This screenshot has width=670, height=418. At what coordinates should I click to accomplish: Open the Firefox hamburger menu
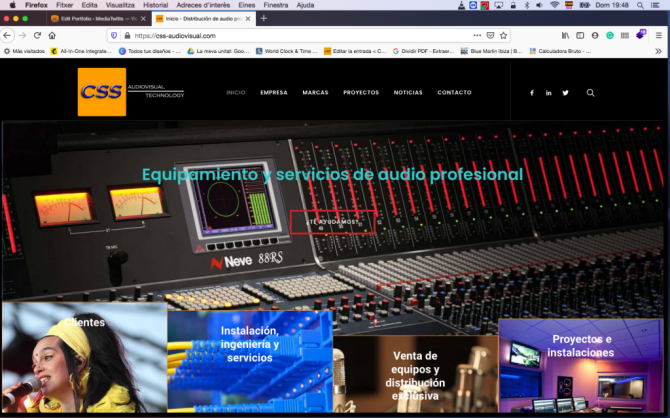pyautogui.click(x=658, y=35)
